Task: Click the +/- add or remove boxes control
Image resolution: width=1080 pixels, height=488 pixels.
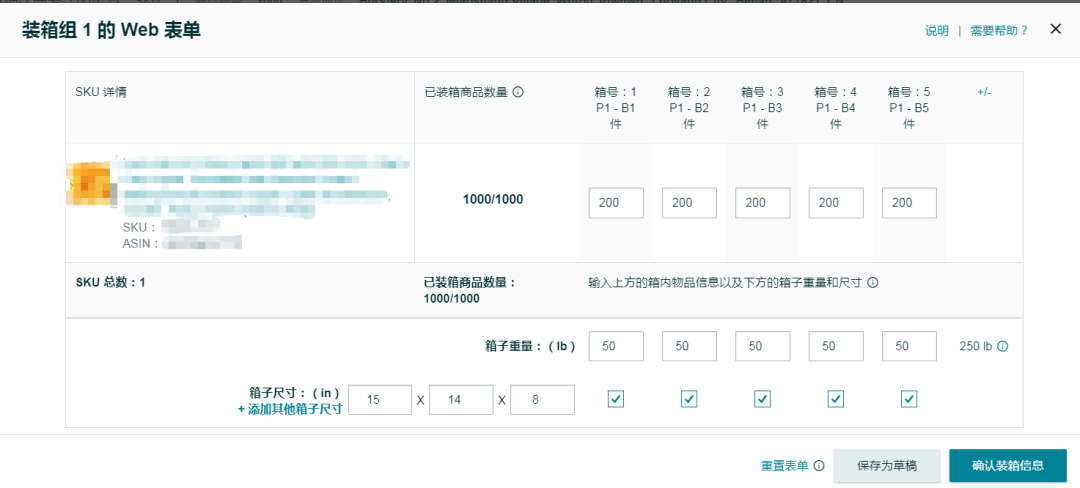Action: click(x=984, y=92)
